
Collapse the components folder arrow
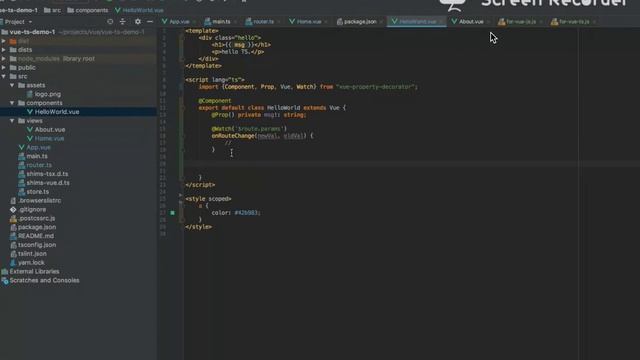tap(12, 103)
